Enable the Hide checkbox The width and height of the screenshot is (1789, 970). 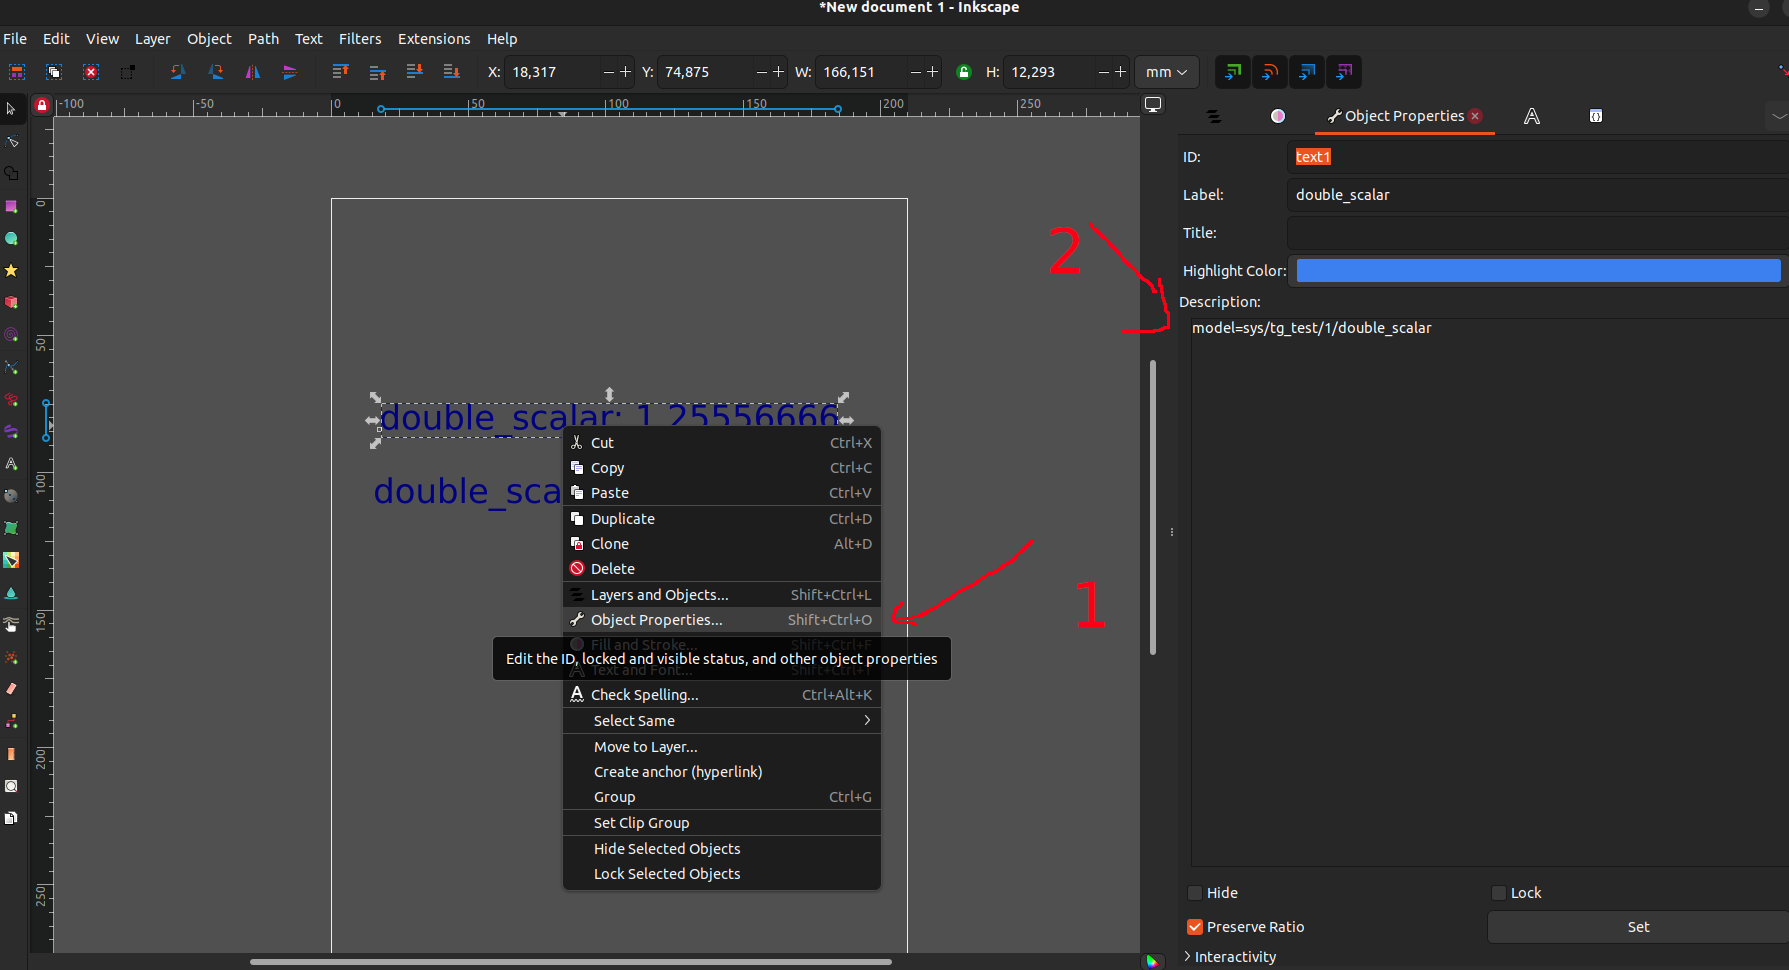click(1195, 893)
